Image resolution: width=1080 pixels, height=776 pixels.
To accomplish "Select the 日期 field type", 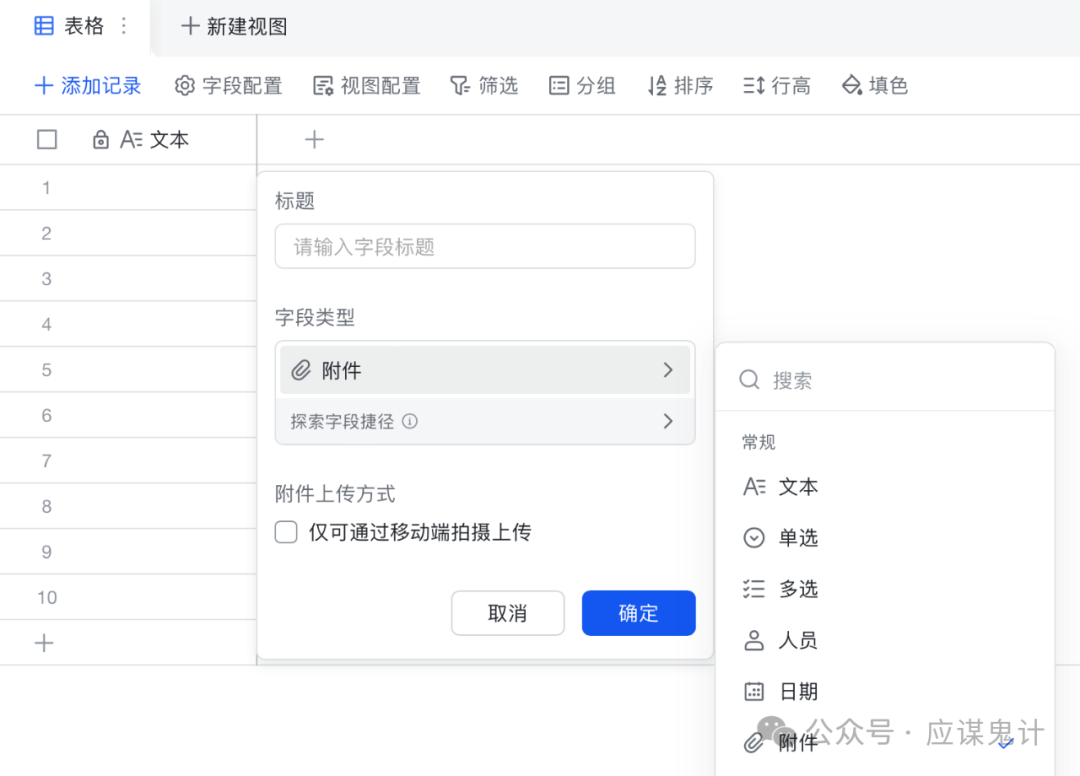I will 797,691.
